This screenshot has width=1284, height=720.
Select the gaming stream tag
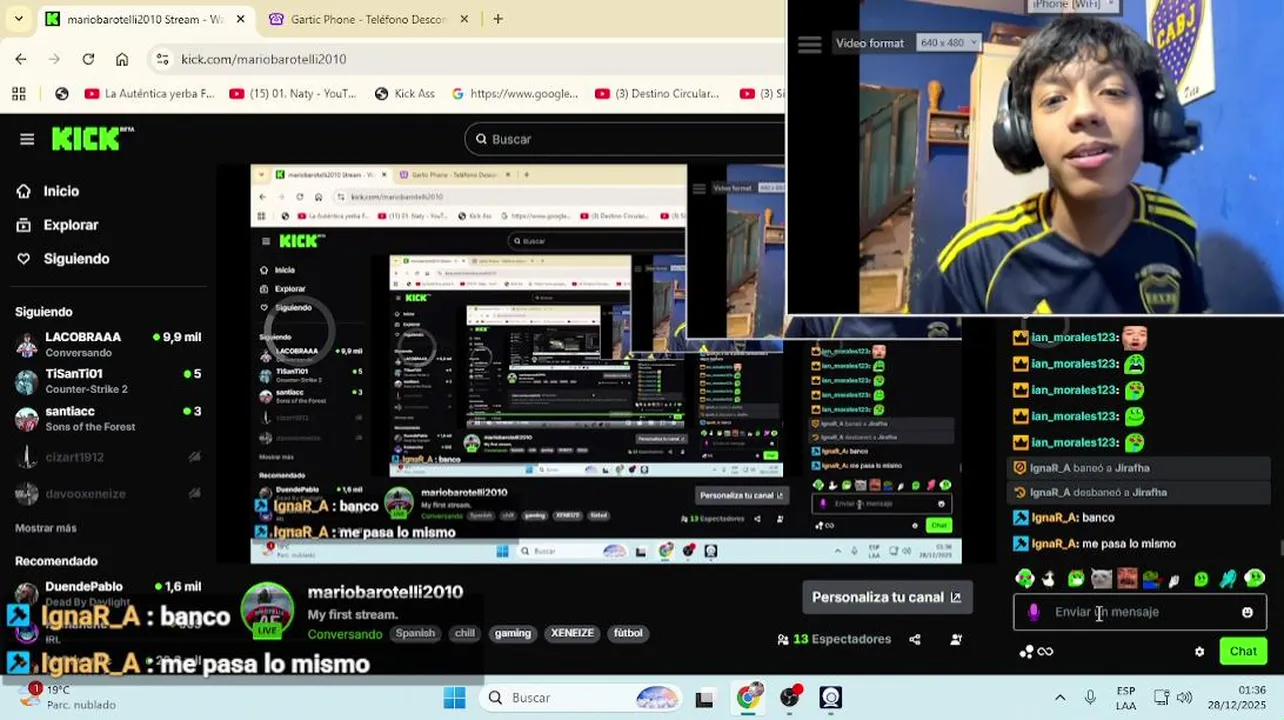point(513,633)
